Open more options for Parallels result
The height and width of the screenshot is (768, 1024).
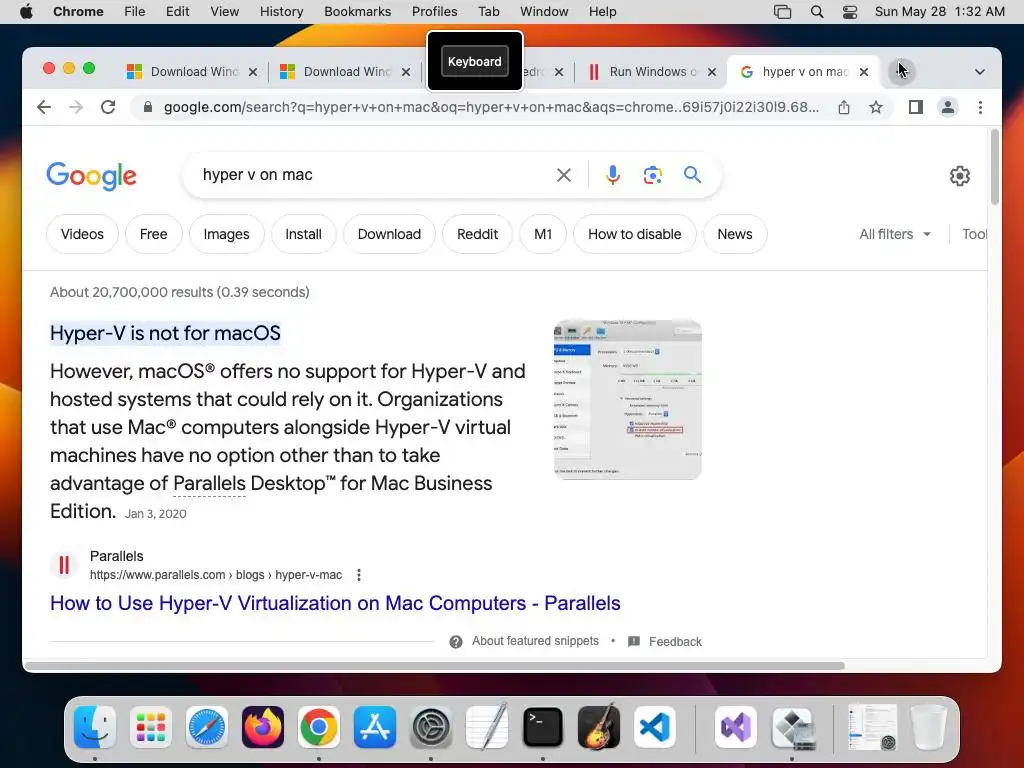pos(359,575)
